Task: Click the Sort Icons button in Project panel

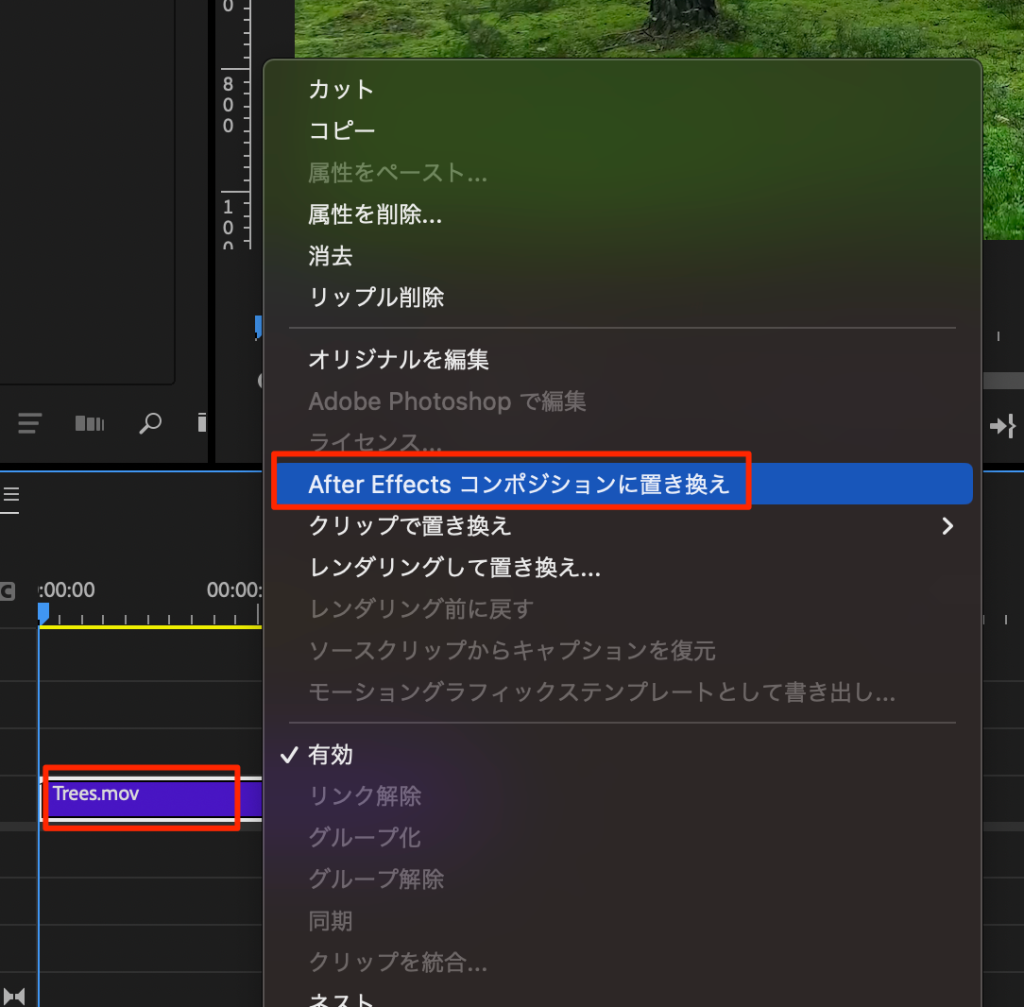Action: pos(30,424)
